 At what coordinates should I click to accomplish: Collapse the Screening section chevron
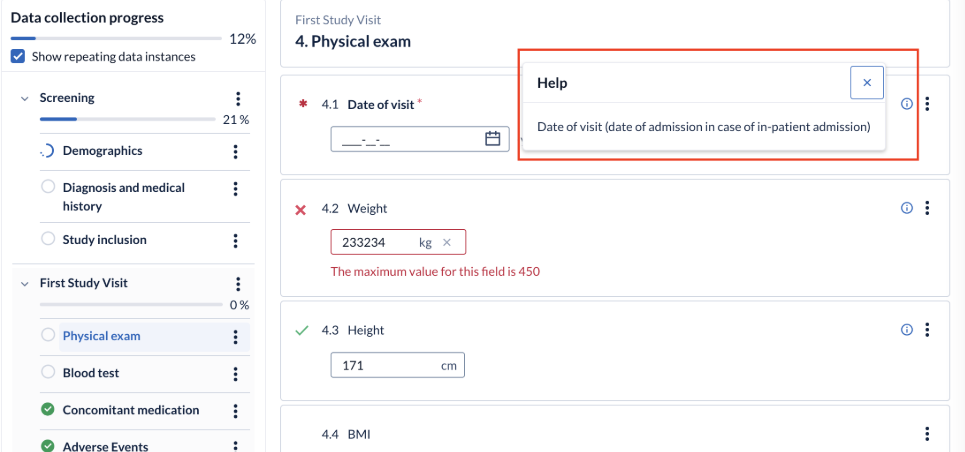(x=25, y=99)
